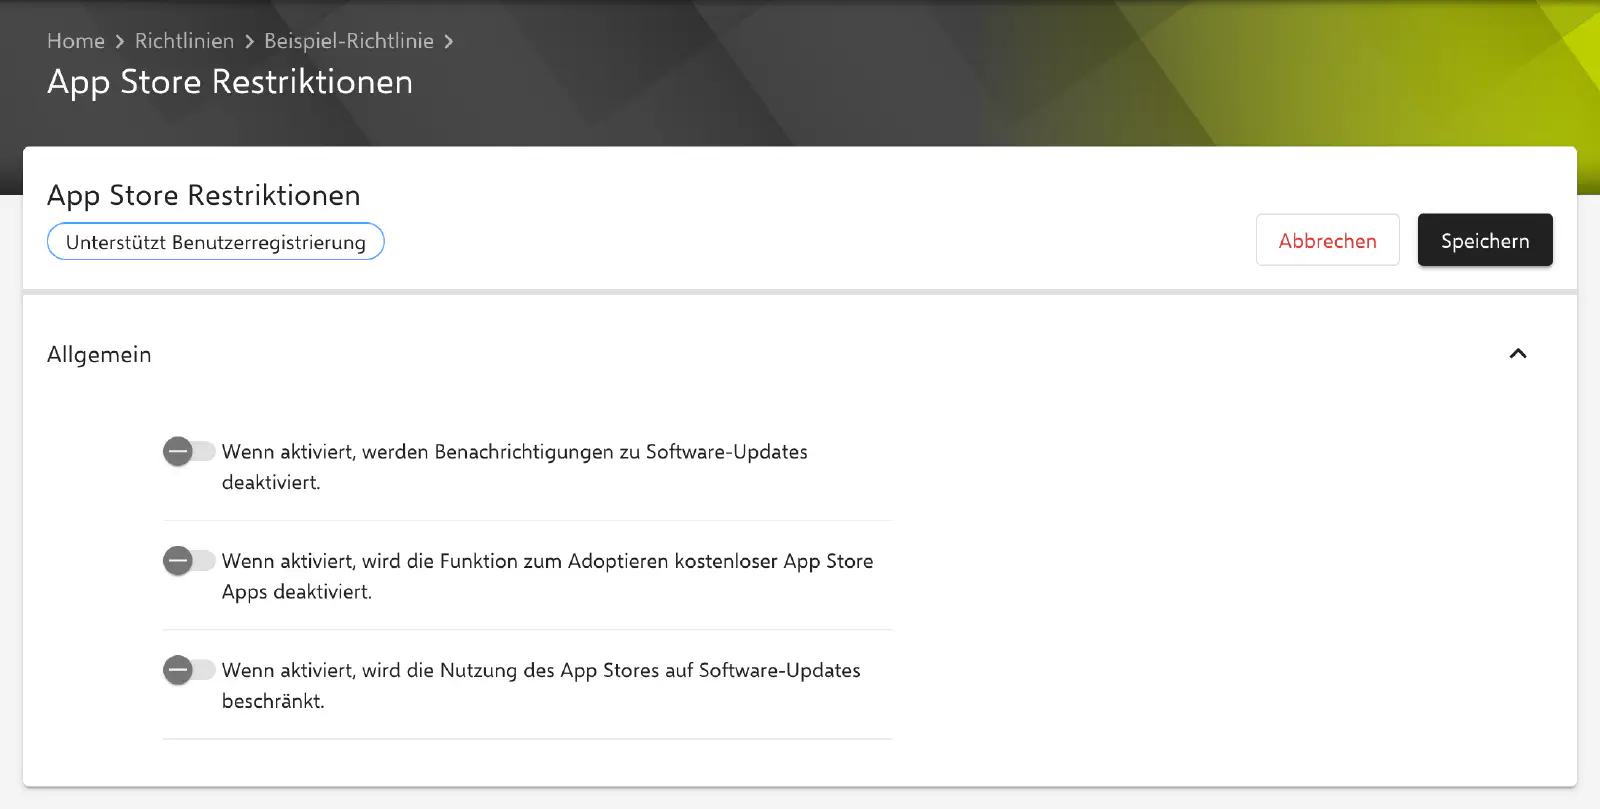The width and height of the screenshot is (1600, 809).
Task: Click text about 'Nutzung des App Stores auf Software-Updates'
Action: click(x=541, y=685)
